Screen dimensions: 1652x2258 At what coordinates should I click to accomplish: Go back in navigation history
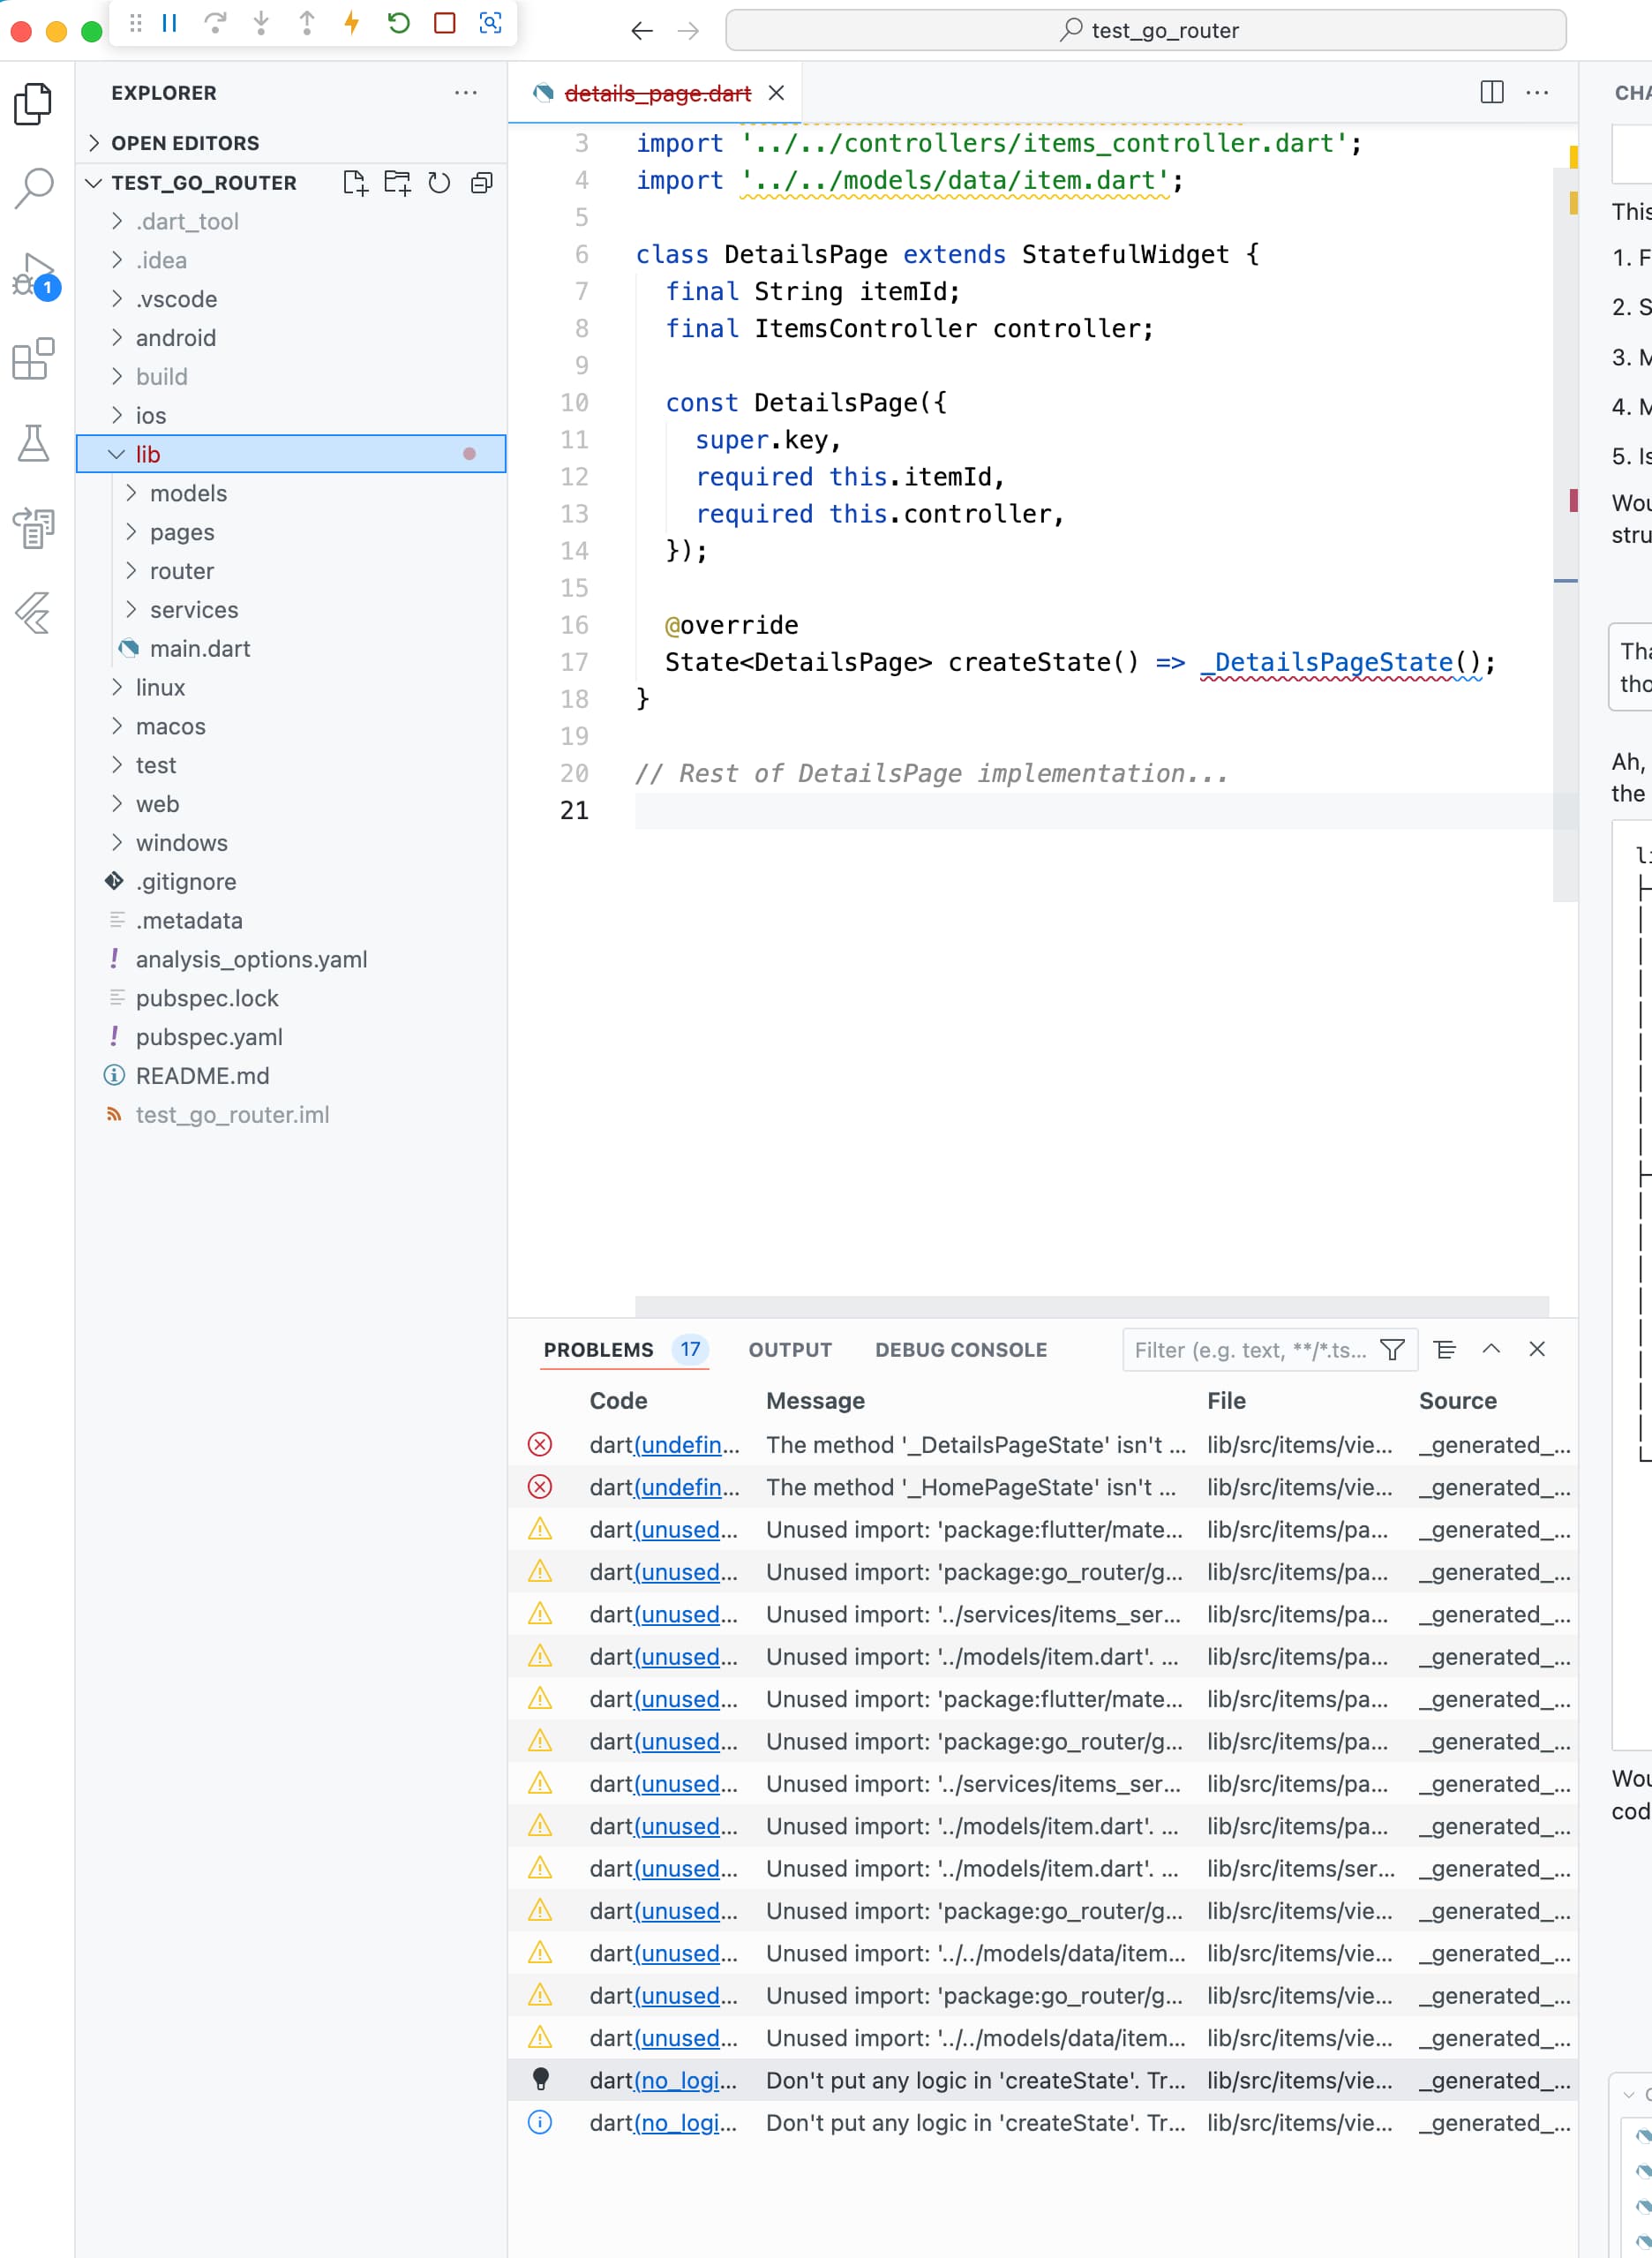tap(642, 31)
